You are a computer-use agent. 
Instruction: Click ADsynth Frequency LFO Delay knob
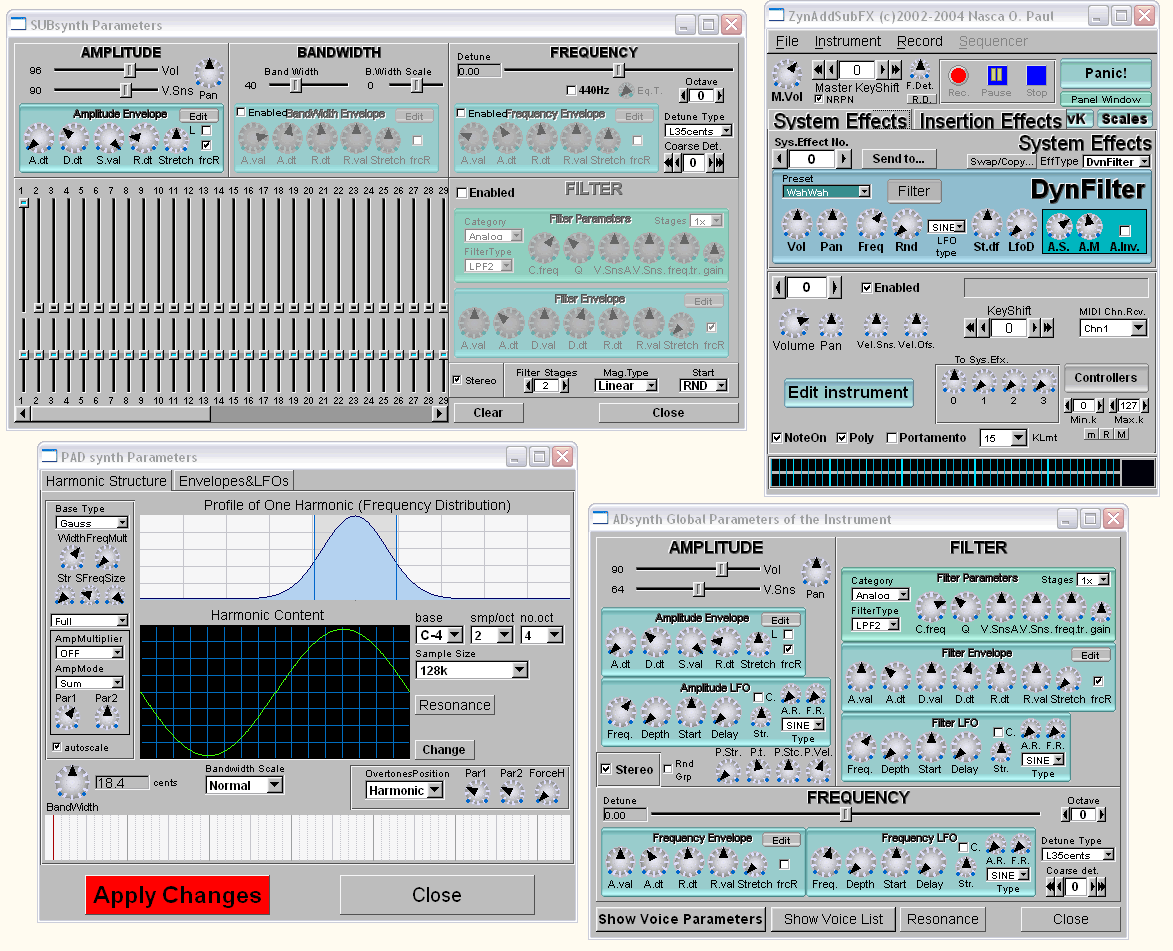(930, 863)
